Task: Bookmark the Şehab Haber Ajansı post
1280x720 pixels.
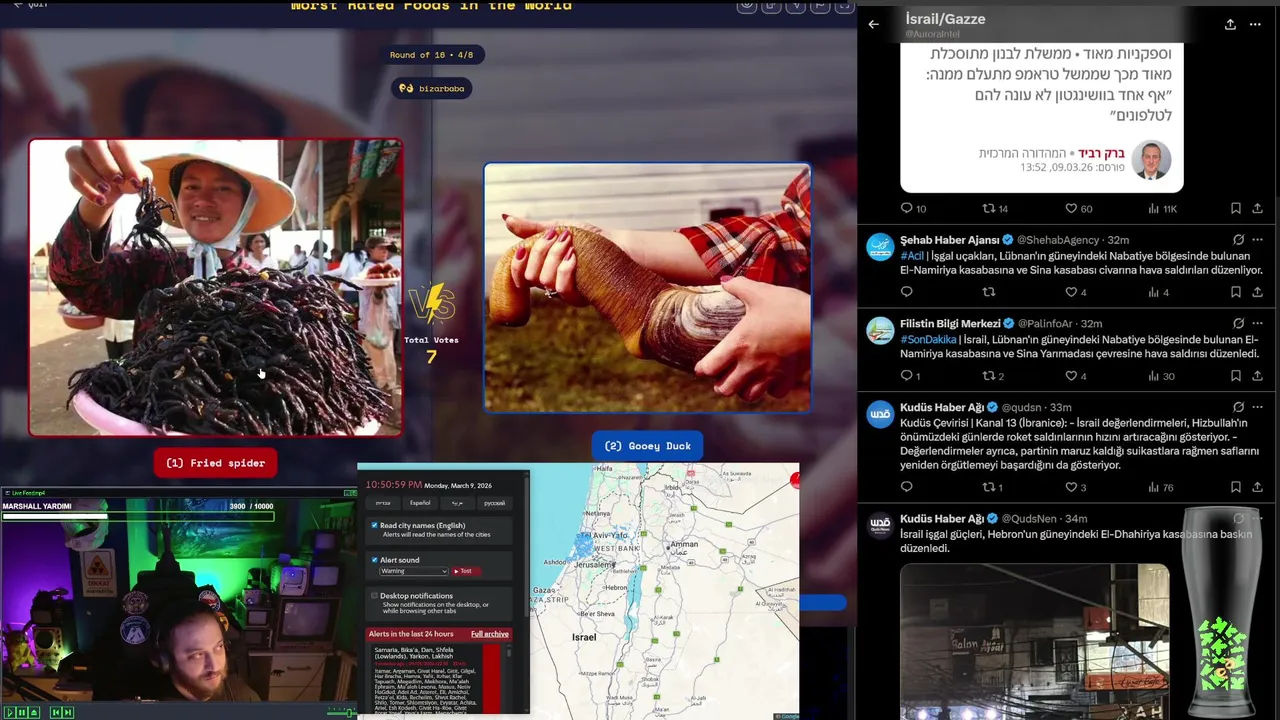Action: pyautogui.click(x=1236, y=292)
